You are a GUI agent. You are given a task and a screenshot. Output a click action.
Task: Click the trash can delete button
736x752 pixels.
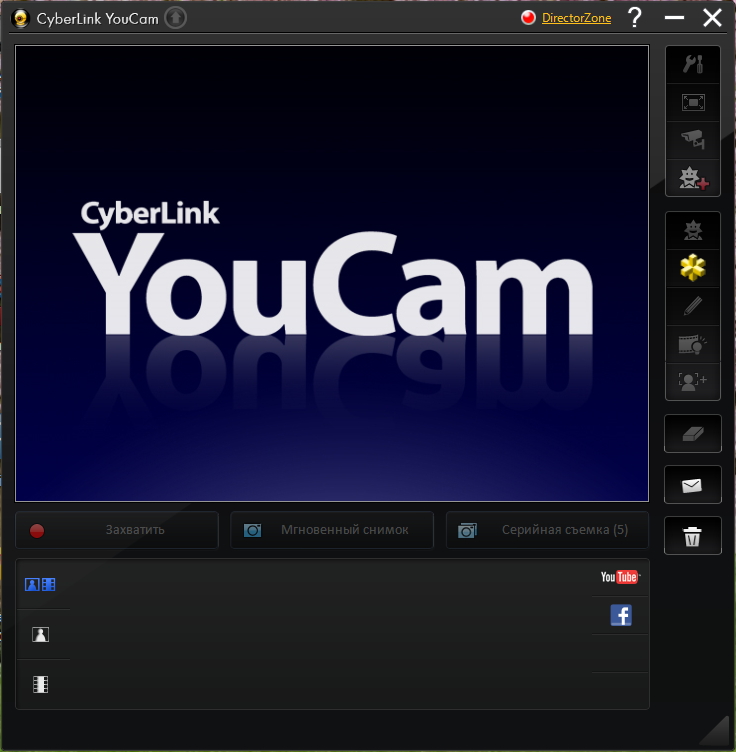point(693,536)
